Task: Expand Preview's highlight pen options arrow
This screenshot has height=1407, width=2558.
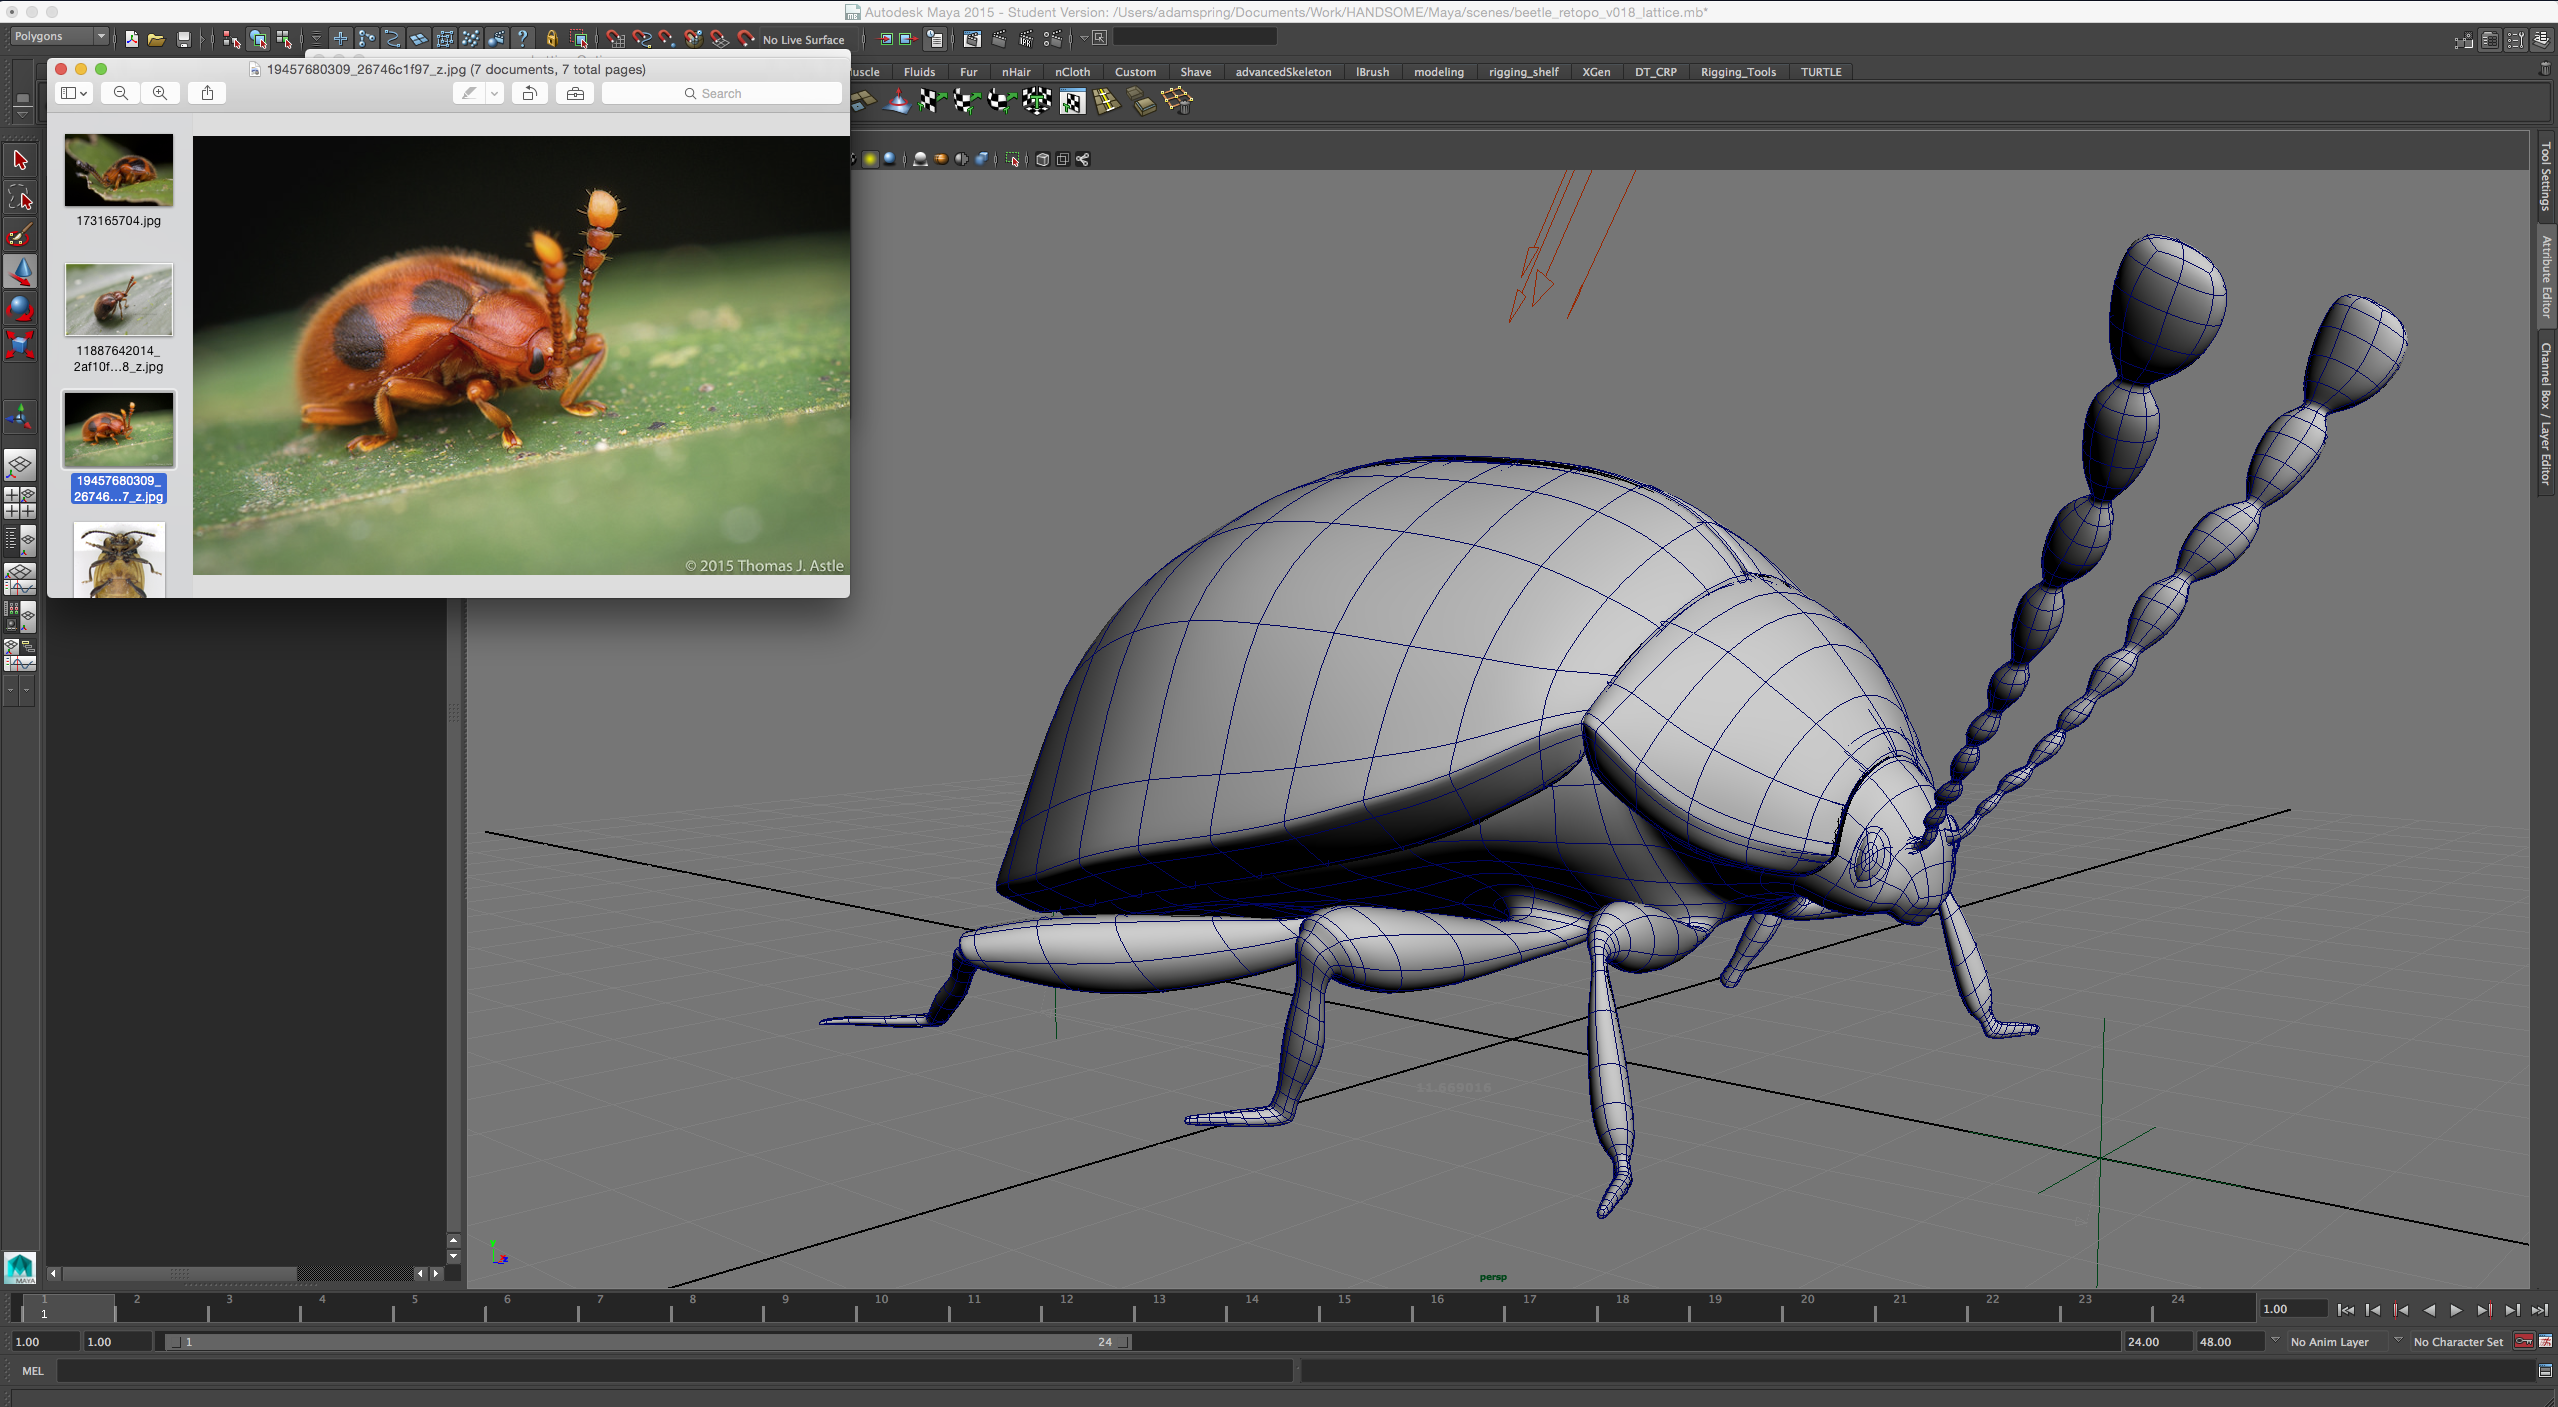Action: 494,93
